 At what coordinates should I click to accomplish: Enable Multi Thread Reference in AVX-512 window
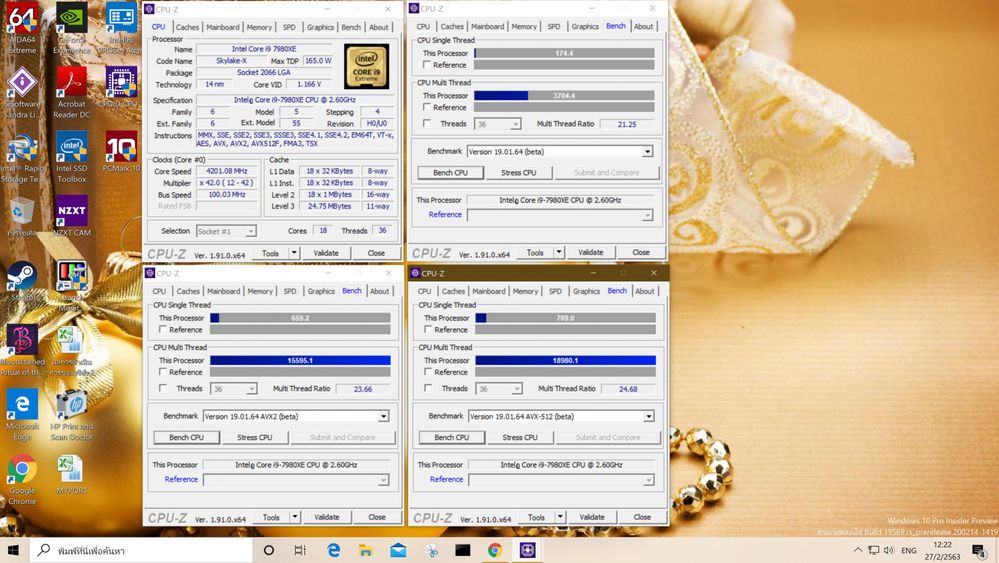pyautogui.click(x=428, y=371)
